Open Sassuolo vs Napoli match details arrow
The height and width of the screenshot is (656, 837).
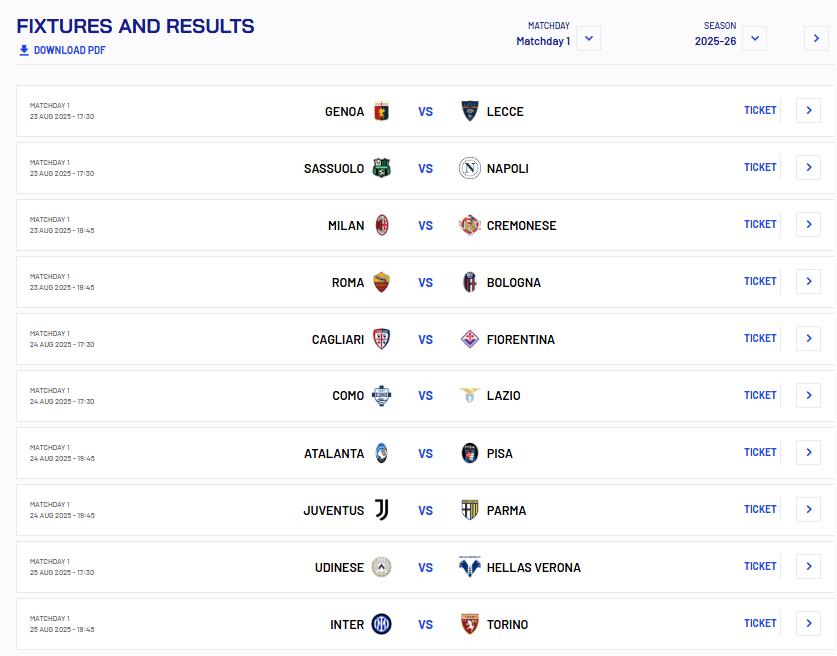point(808,168)
